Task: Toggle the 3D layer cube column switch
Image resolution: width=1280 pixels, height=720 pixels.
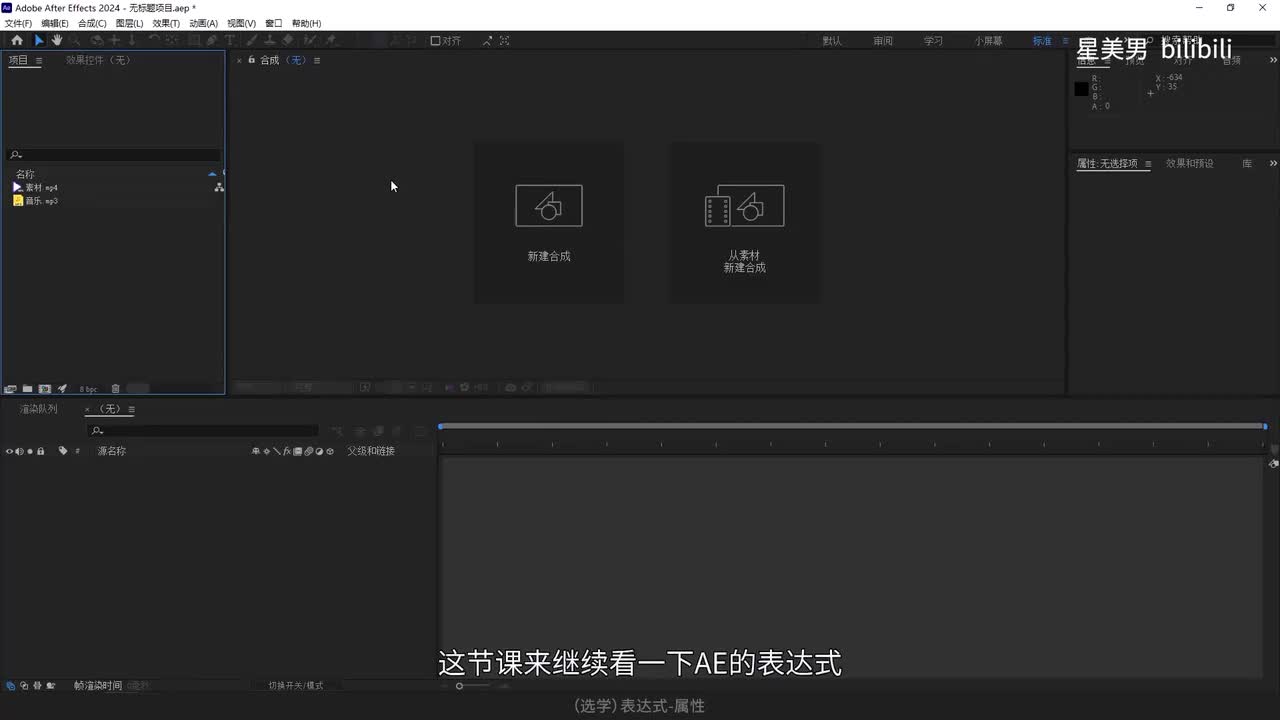Action: [330, 451]
